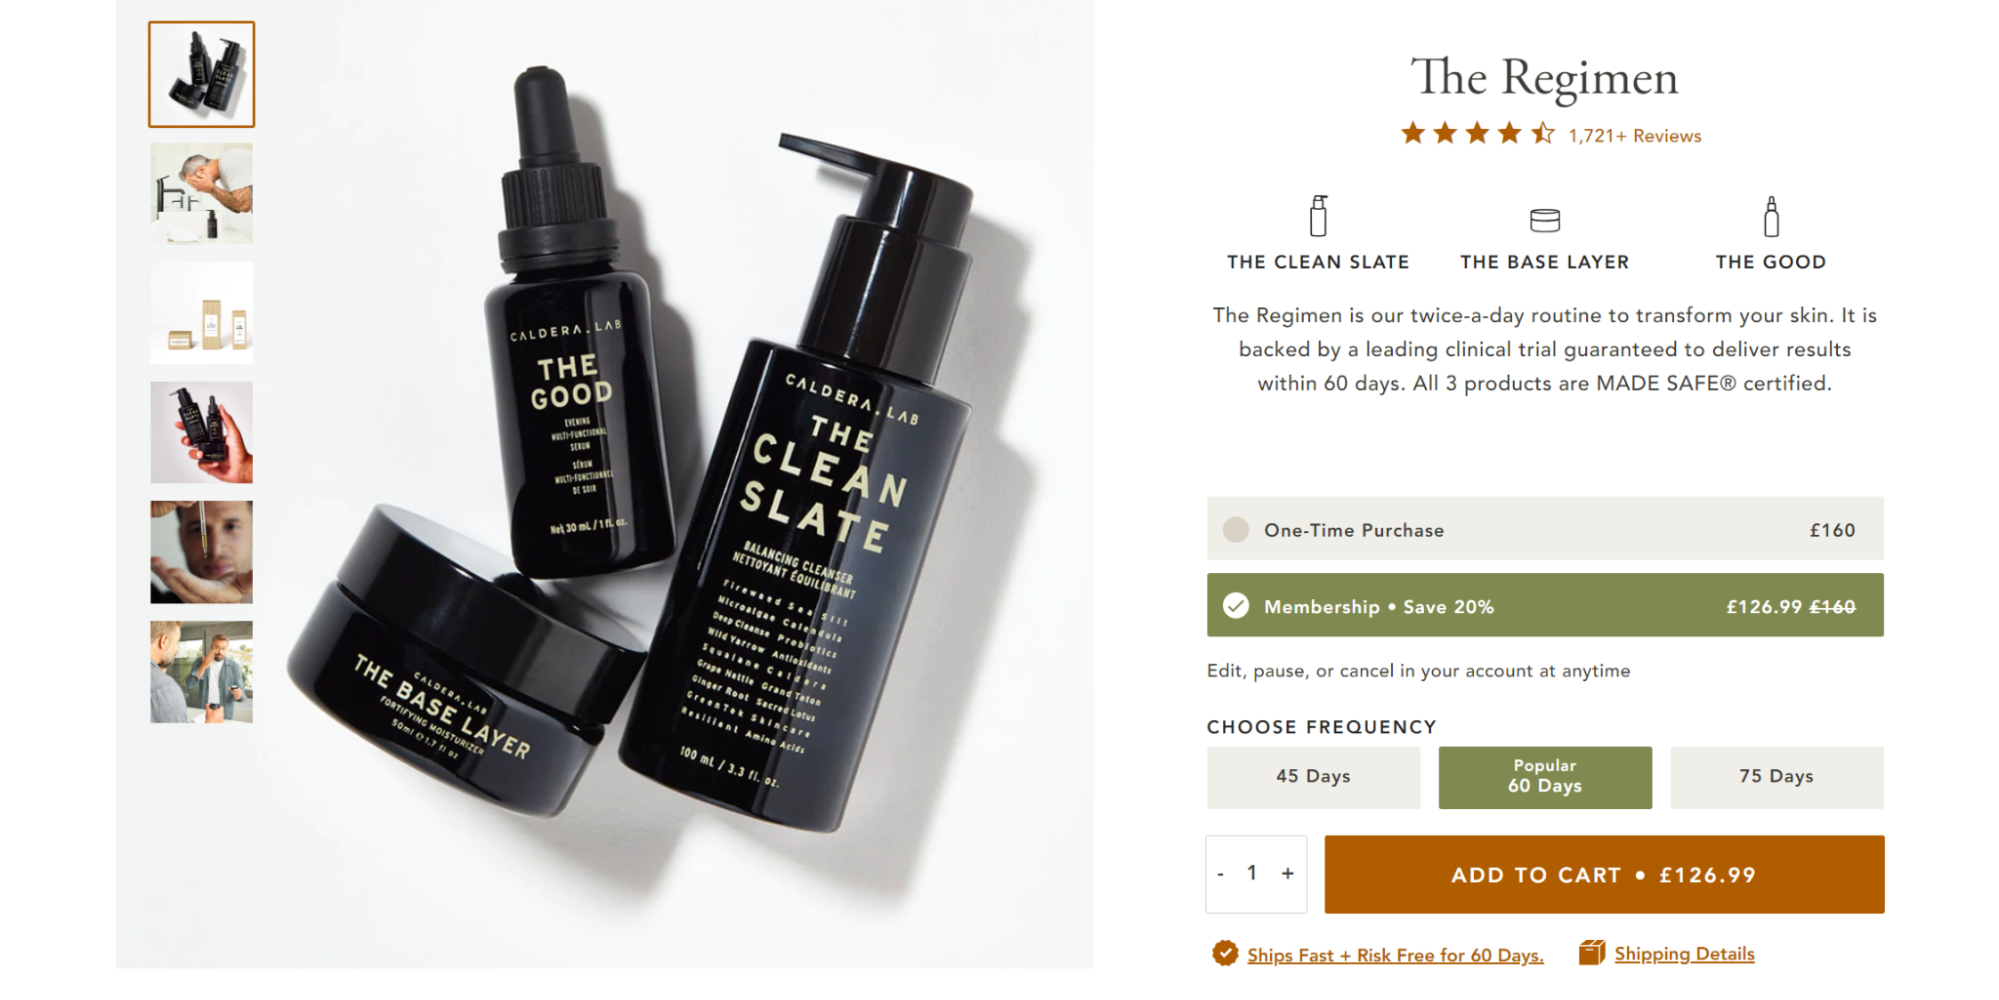This screenshot has width=1999, height=1000.
Task: View the product boxes packaging thumbnail
Action: coord(202,313)
